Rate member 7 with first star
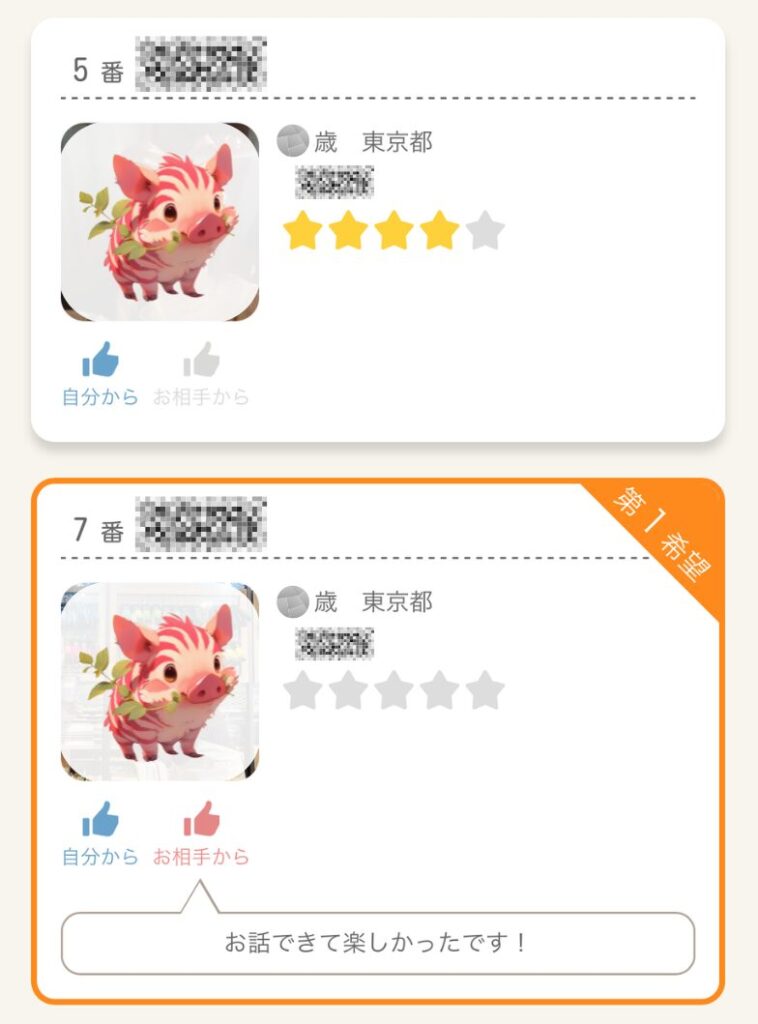The height and width of the screenshot is (1024, 758). 303,690
